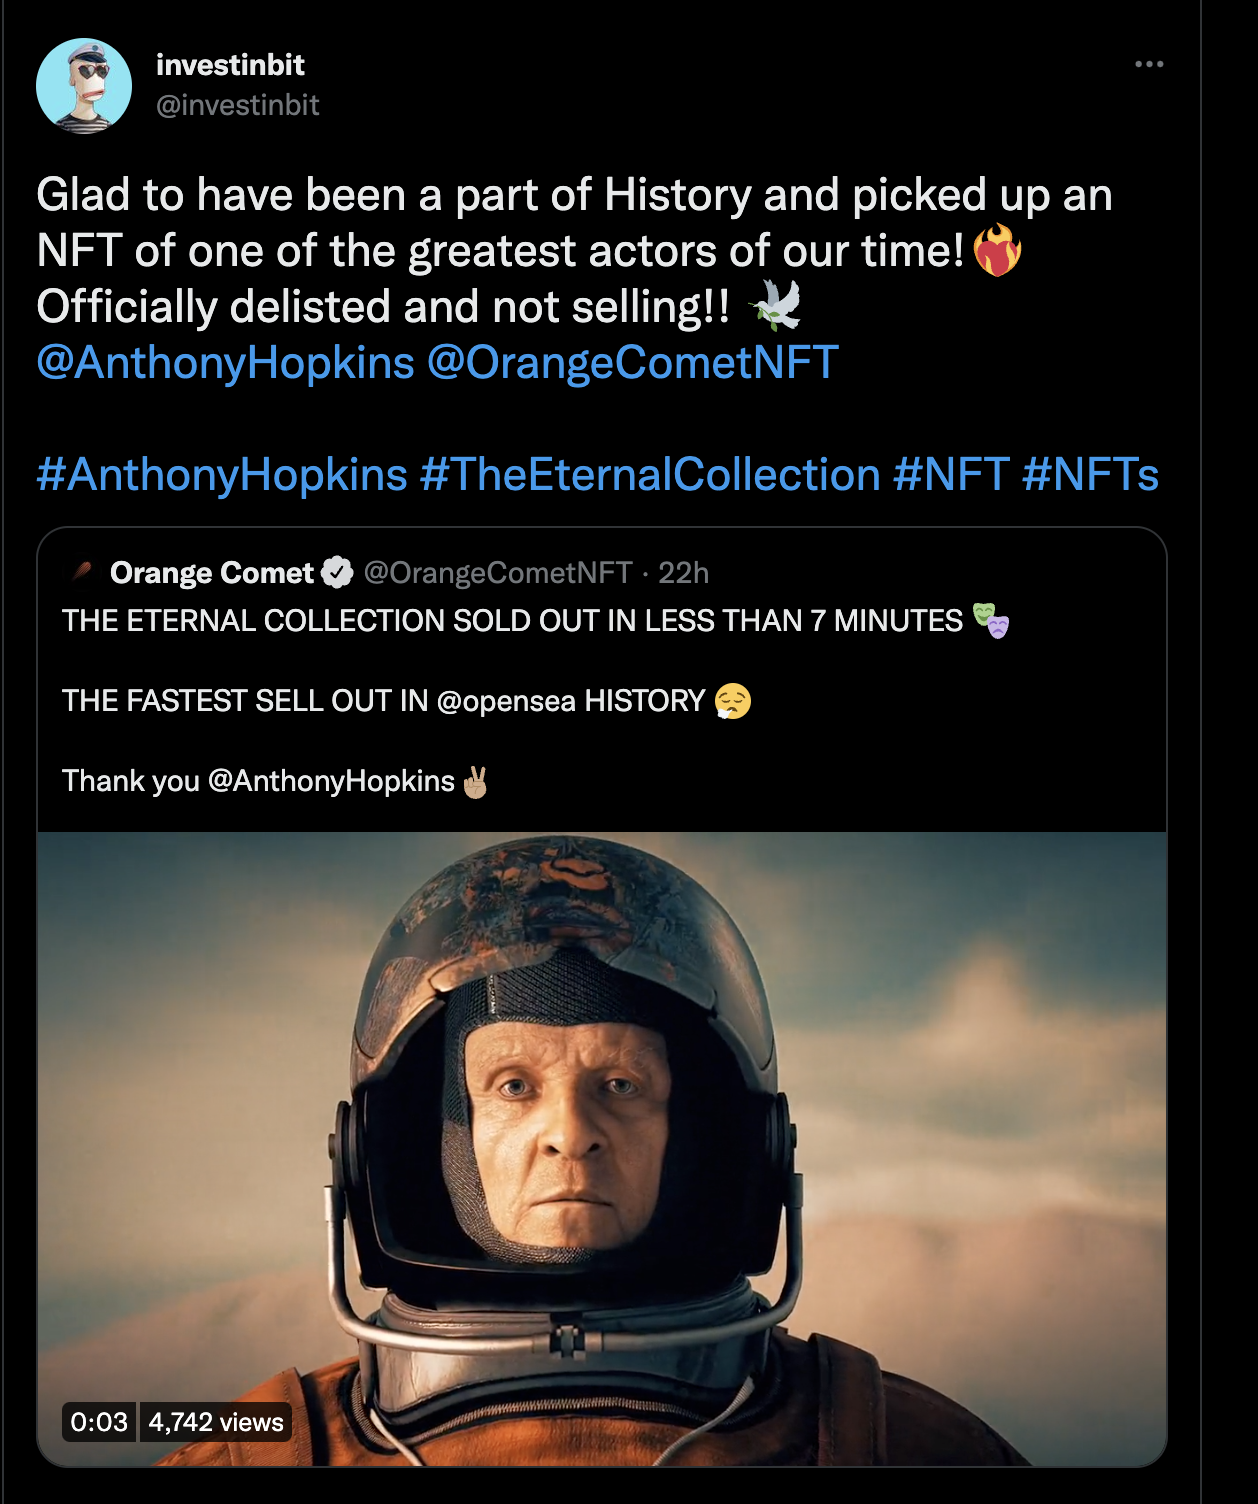This screenshot has height=1504, width=1258.
Task: Click Orange Comet's verified badge
Action: coord(337,573)
